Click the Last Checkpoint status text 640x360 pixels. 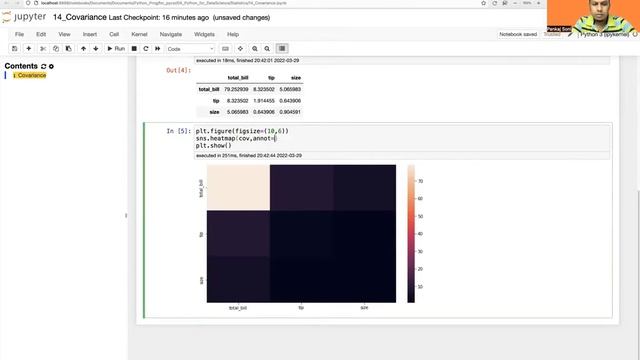point(158,18)
